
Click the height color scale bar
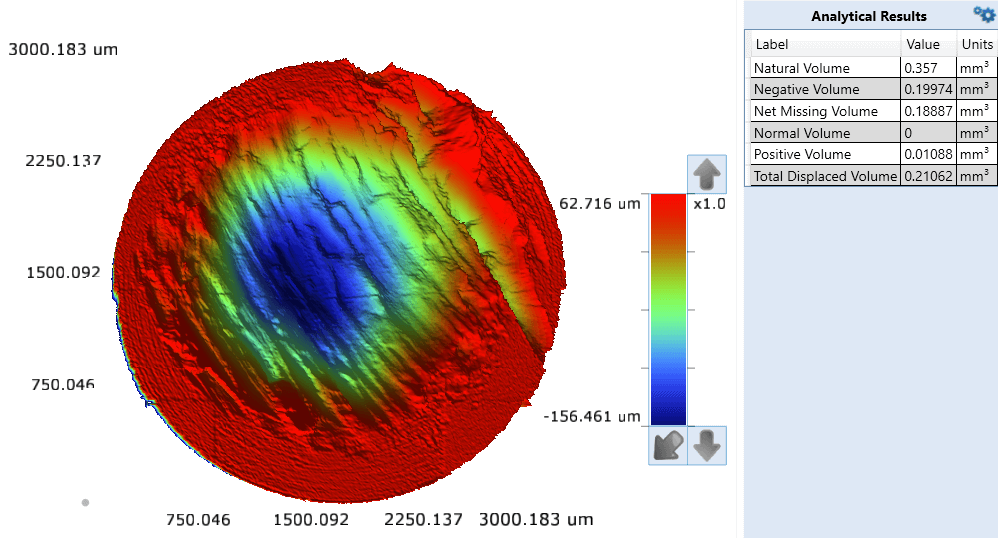[x=668, y=310]
